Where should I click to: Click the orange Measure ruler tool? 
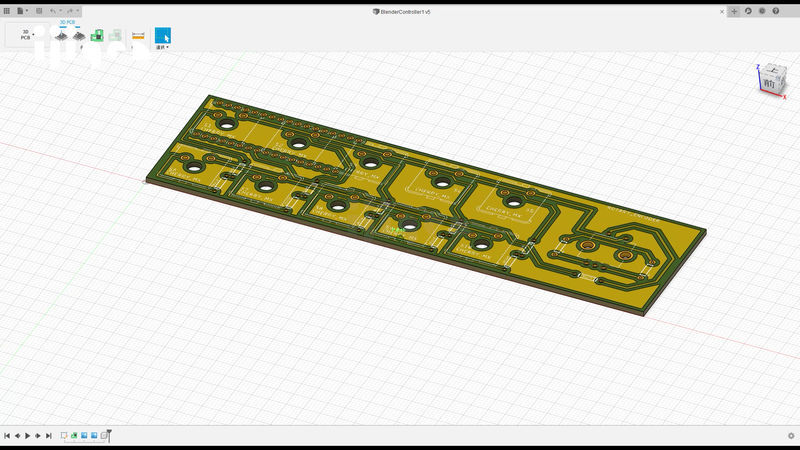[x=138, y=36]
